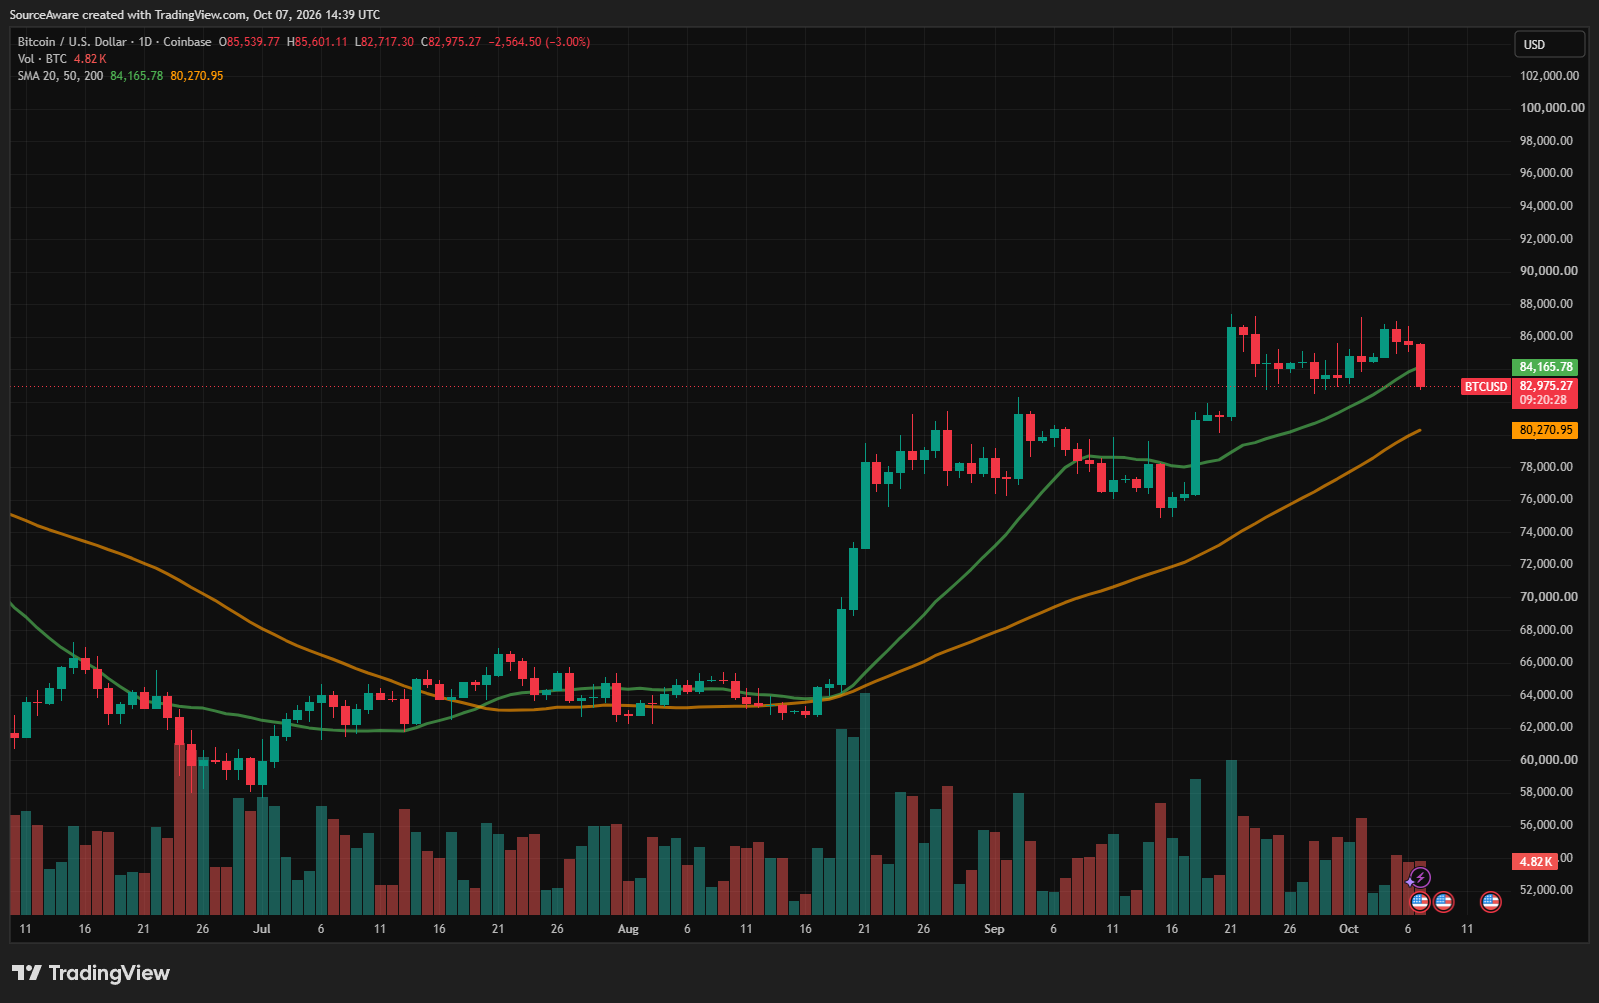This screenshot has height=1003, width=1599.
Task: Click the red 4.82K volume label on the price axis
Action: click(1535, 861)
